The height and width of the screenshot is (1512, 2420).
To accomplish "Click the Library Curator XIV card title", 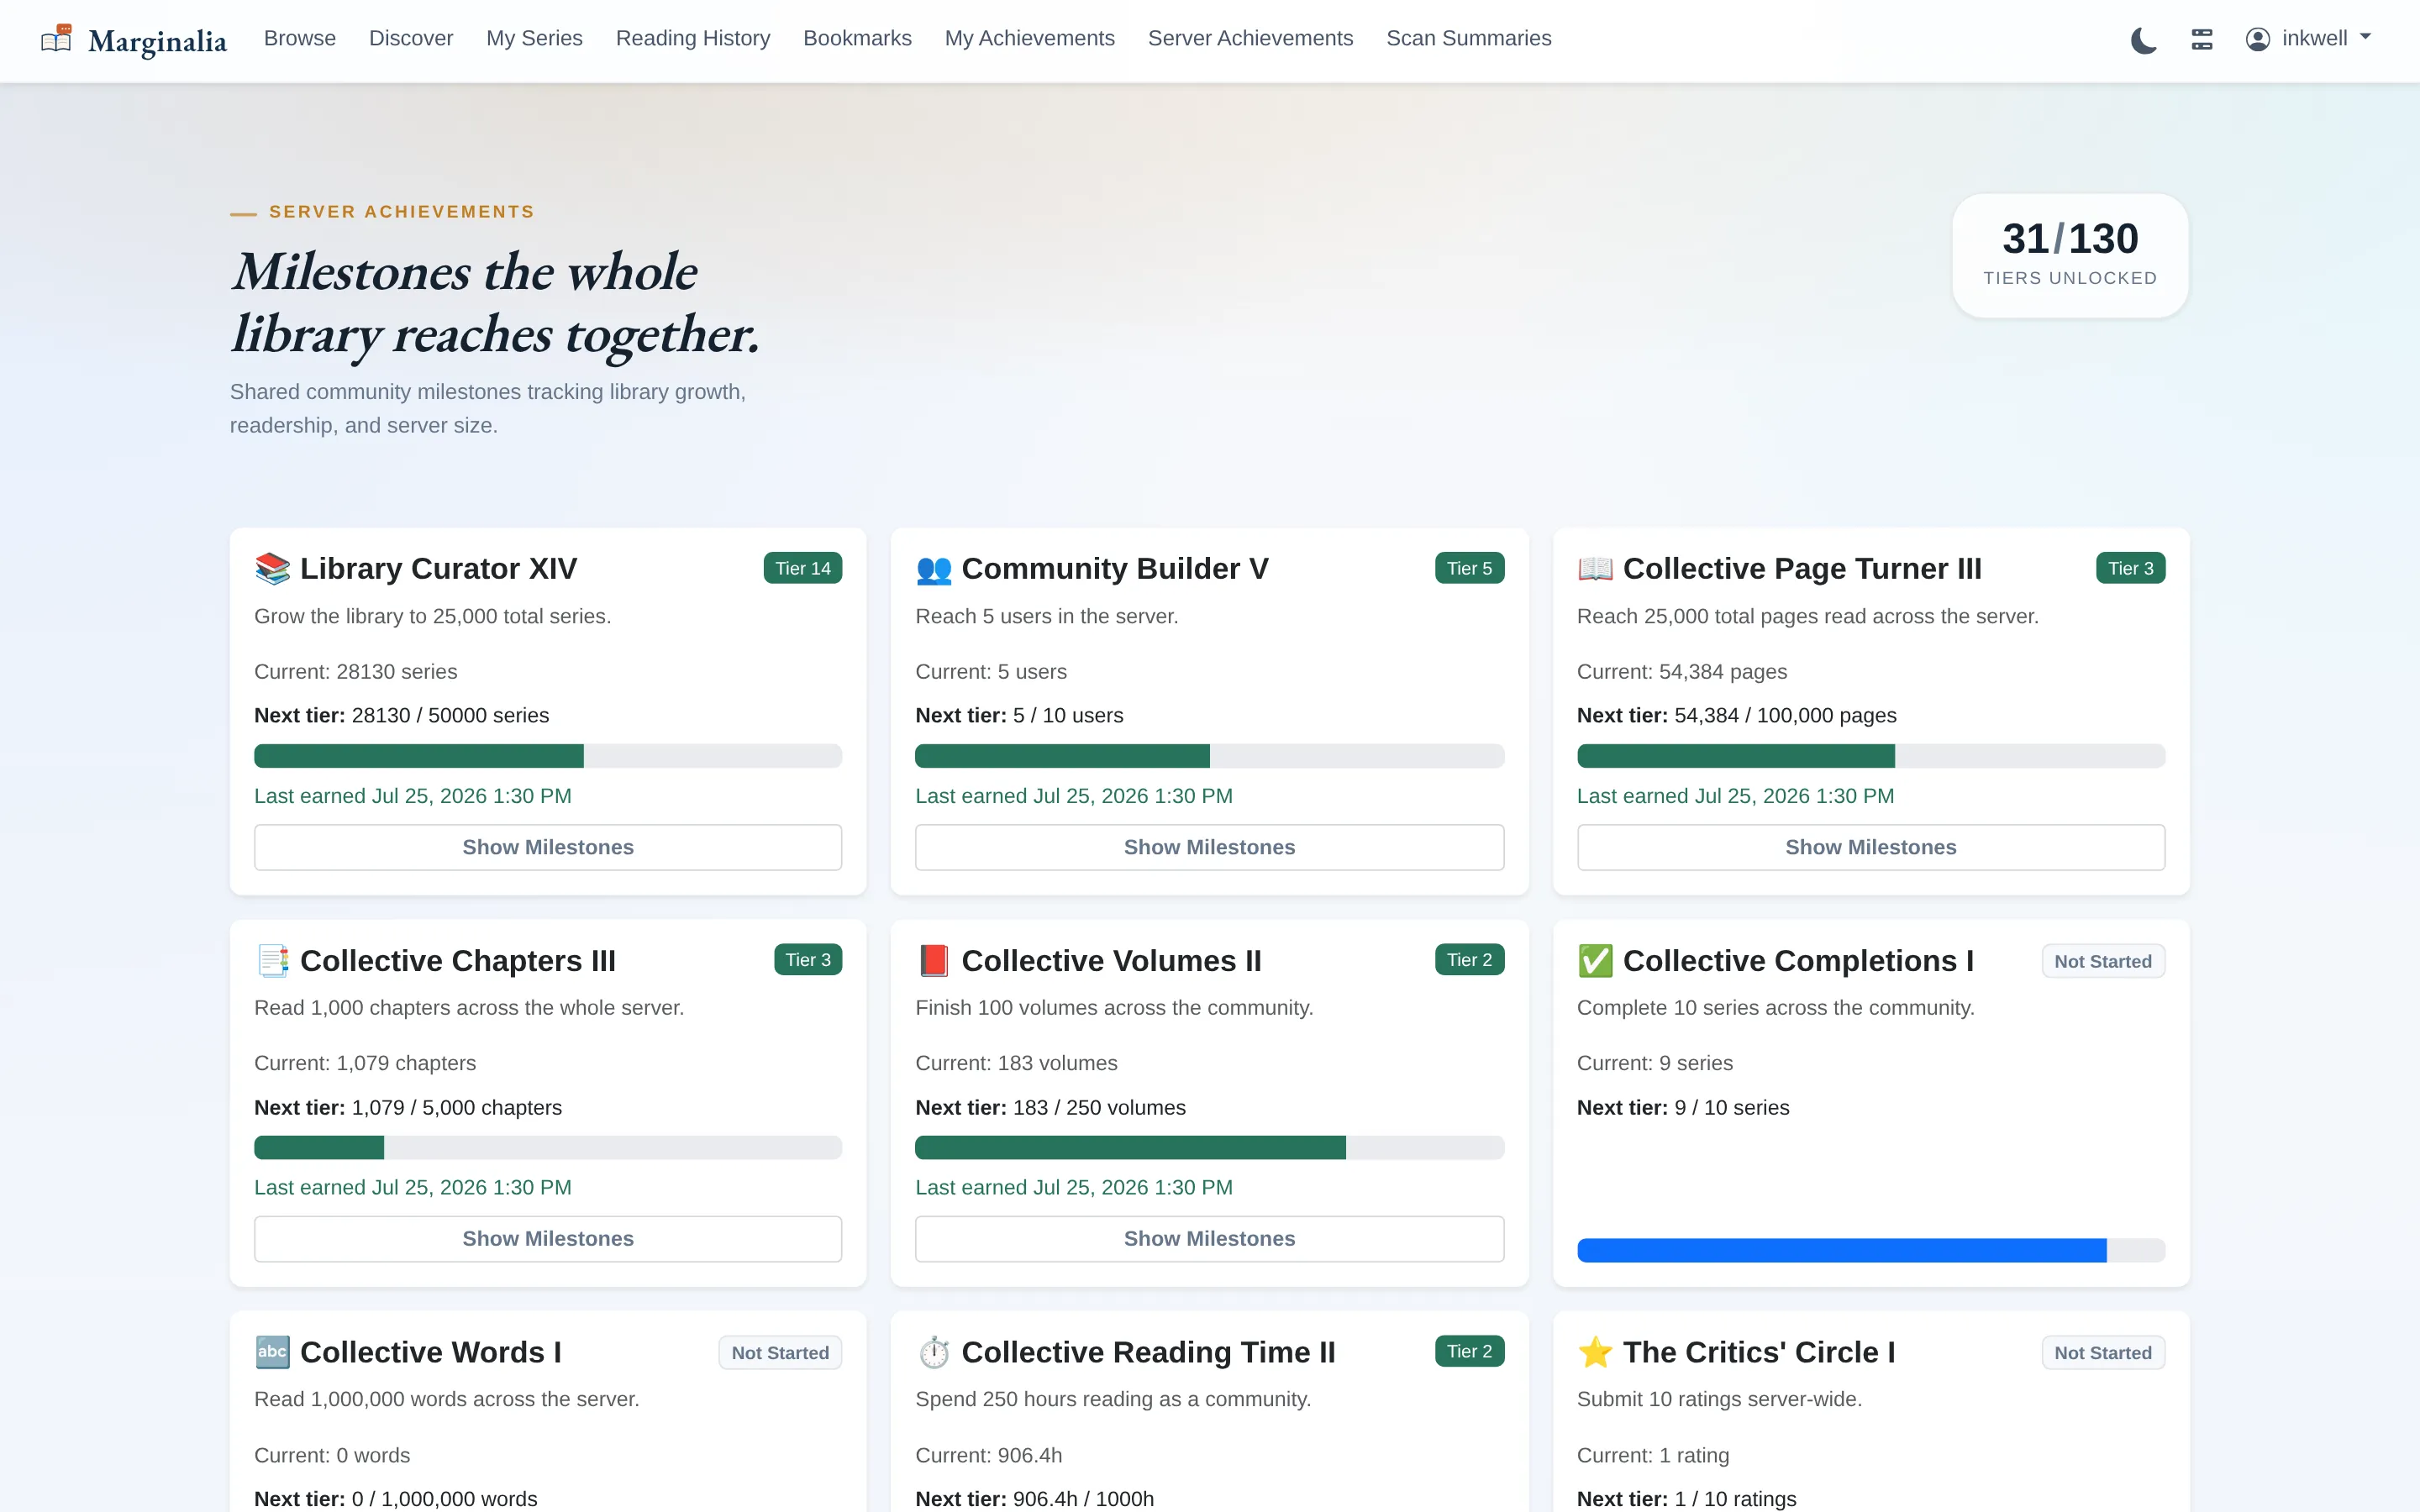I will 438,568.
